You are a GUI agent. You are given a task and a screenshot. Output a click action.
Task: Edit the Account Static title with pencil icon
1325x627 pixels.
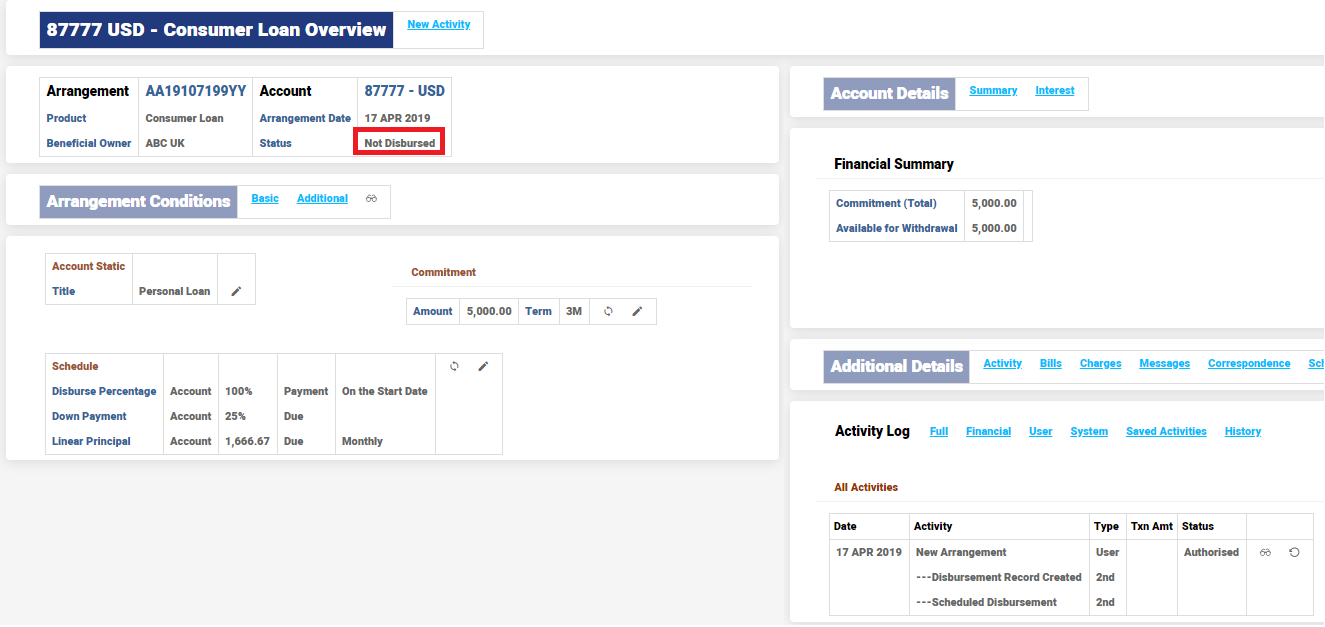coord(237,291)
